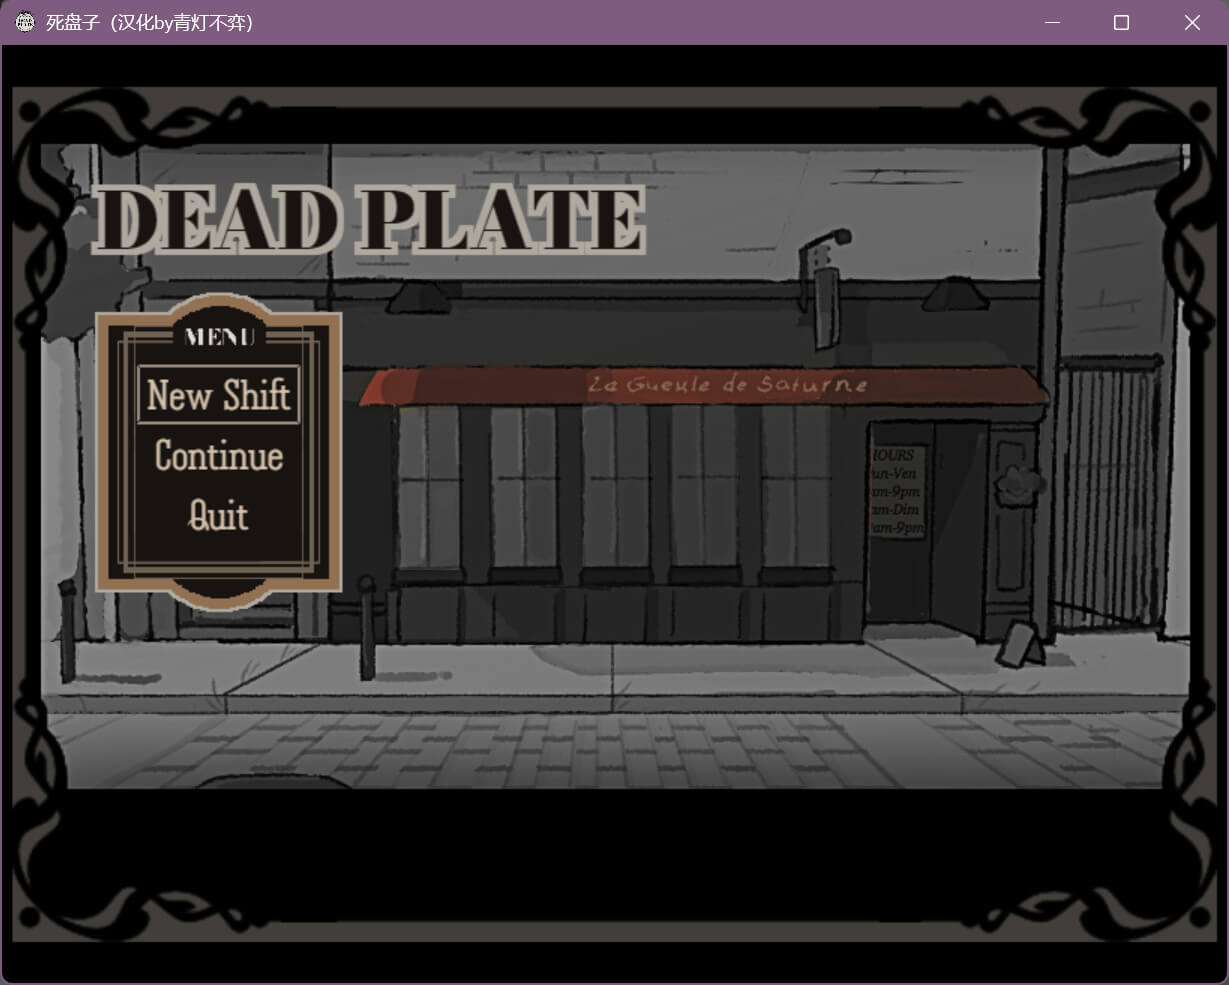The width and height of the screenshot is (1229, 985).
Task: Select Continue in the main menu
Action: 218,456
